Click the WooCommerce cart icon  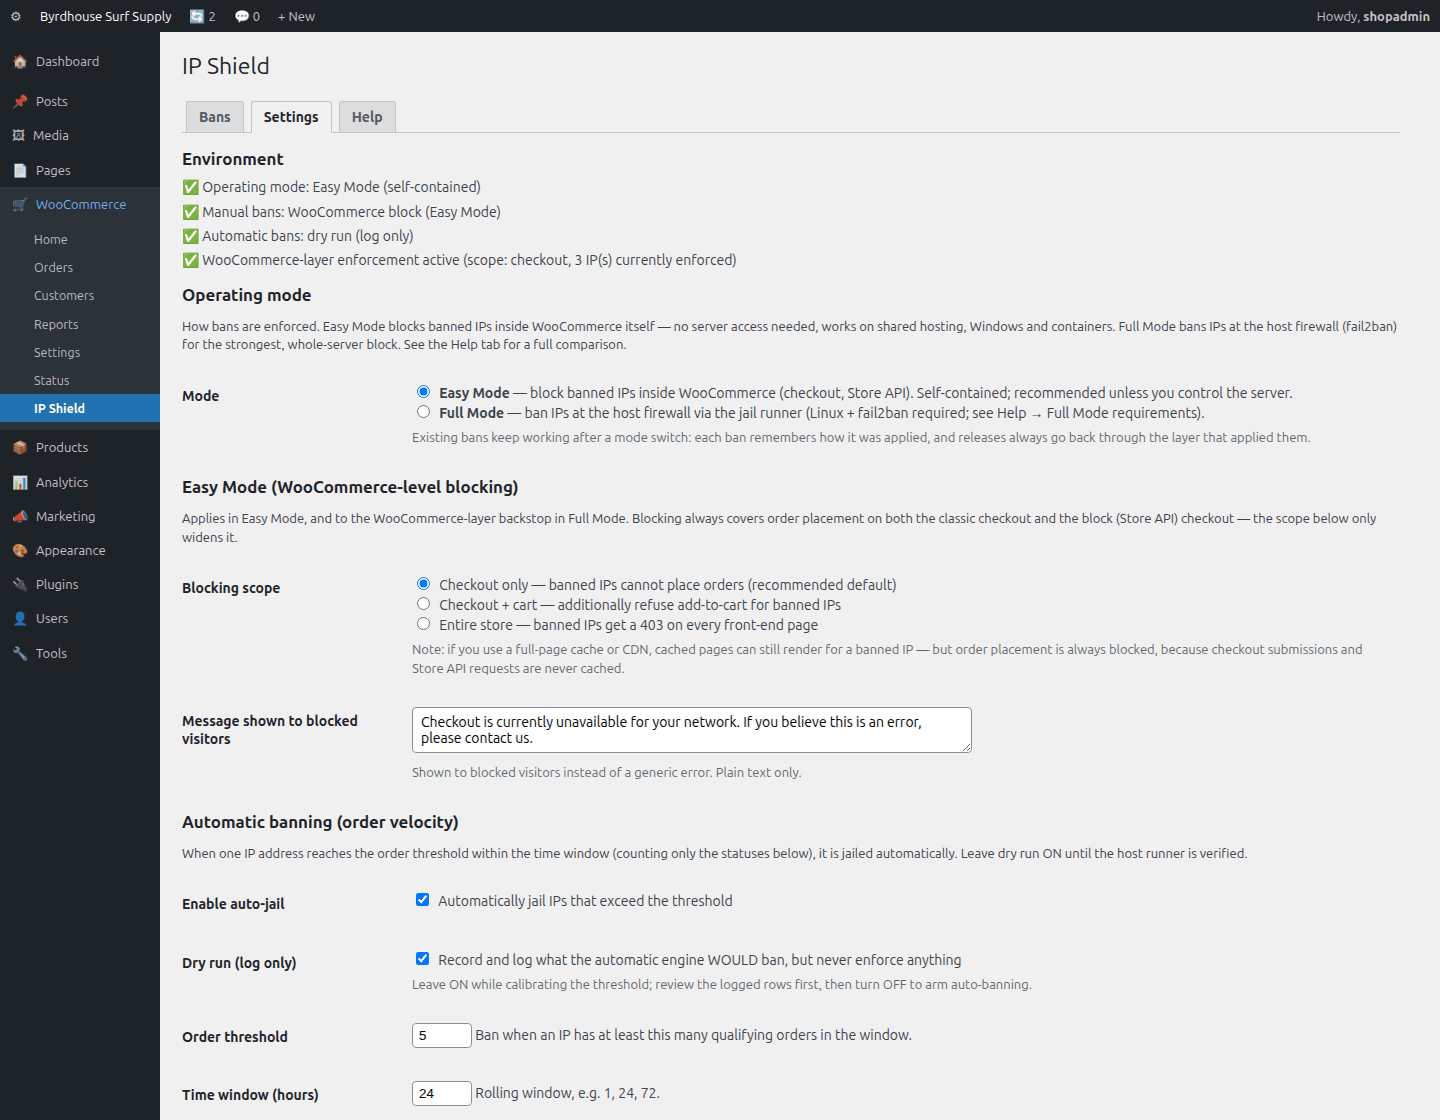click(20, 205)
